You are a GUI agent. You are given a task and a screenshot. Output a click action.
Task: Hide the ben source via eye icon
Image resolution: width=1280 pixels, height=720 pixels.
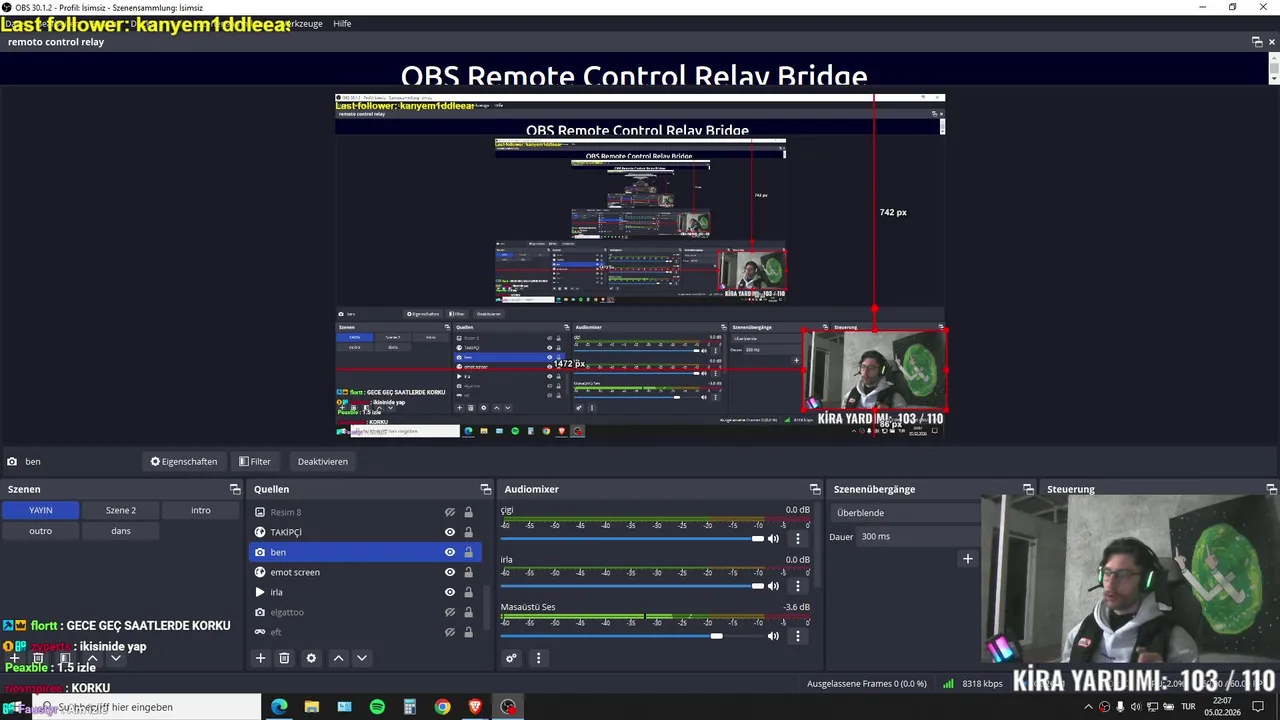pos(450,552)
